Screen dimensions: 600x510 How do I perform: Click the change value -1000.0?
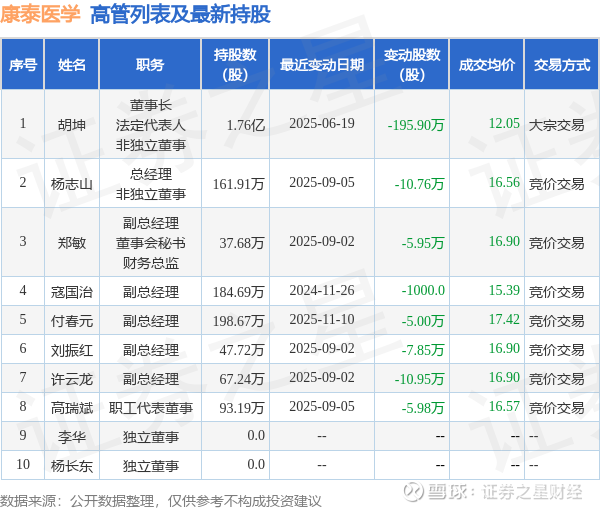423,290
